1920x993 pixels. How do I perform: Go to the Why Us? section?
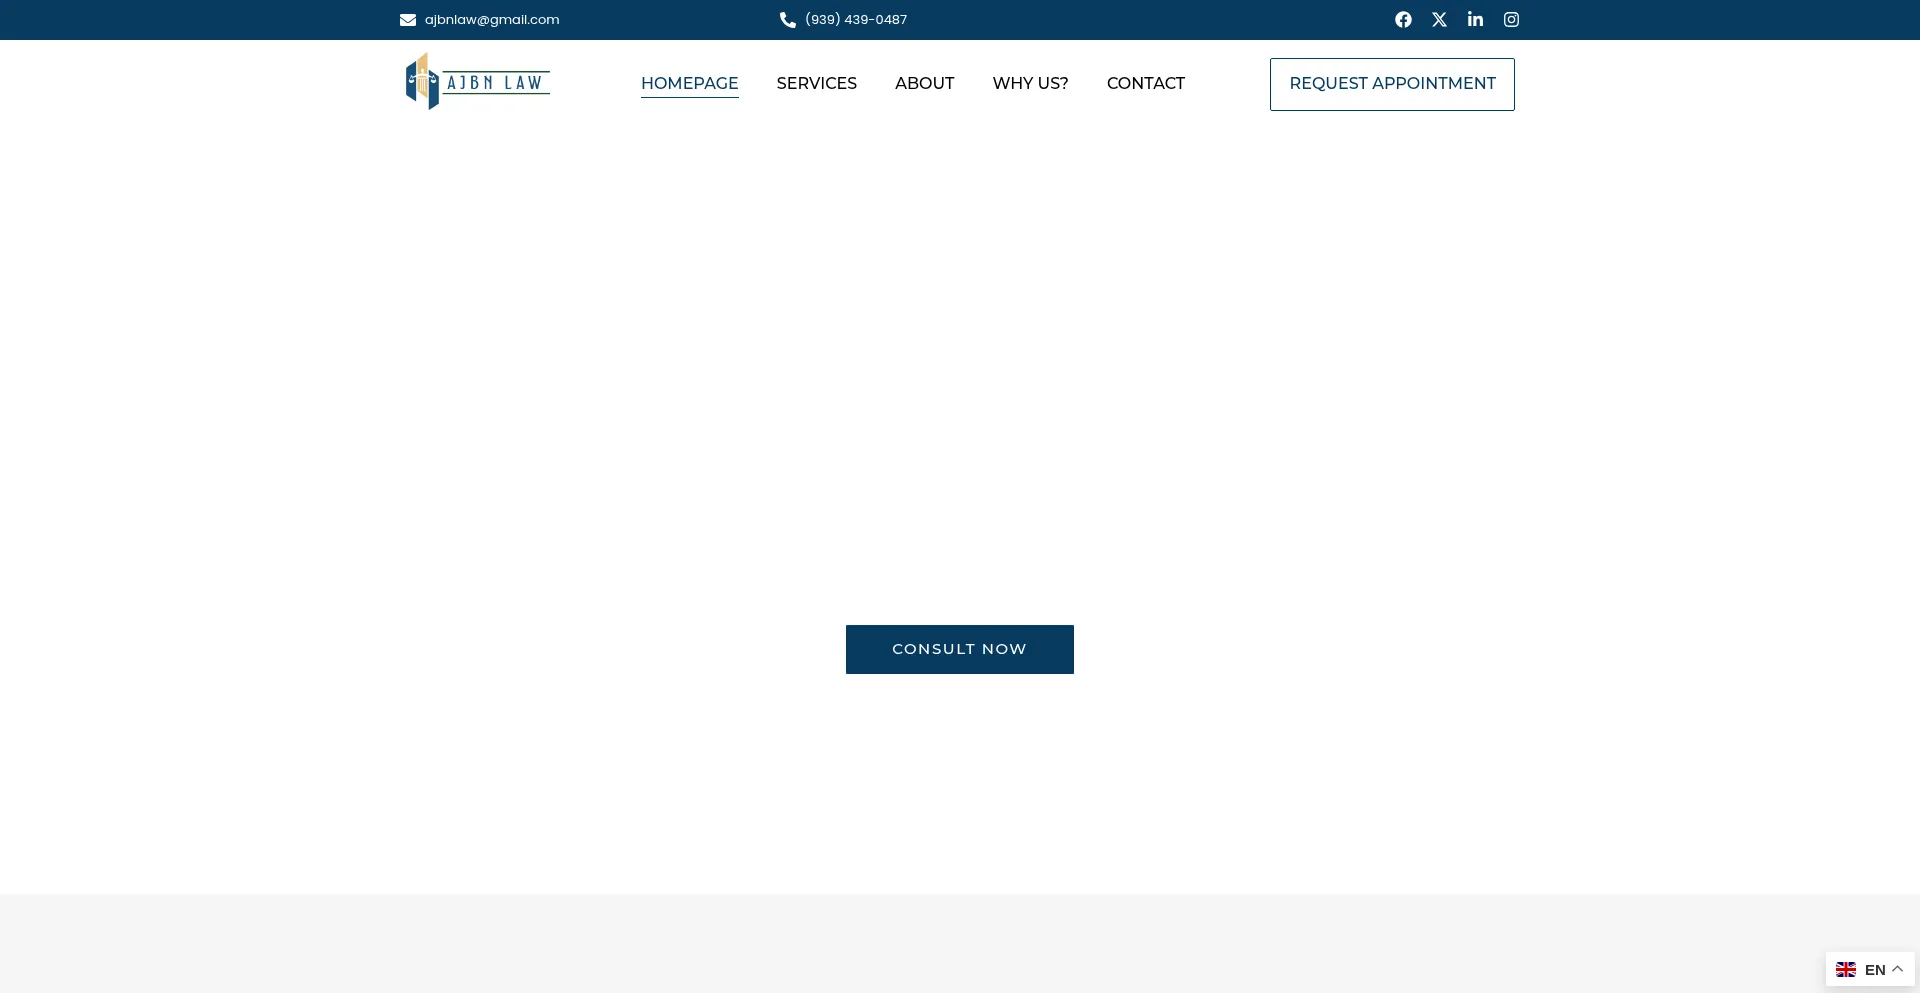pos(1030,84)
